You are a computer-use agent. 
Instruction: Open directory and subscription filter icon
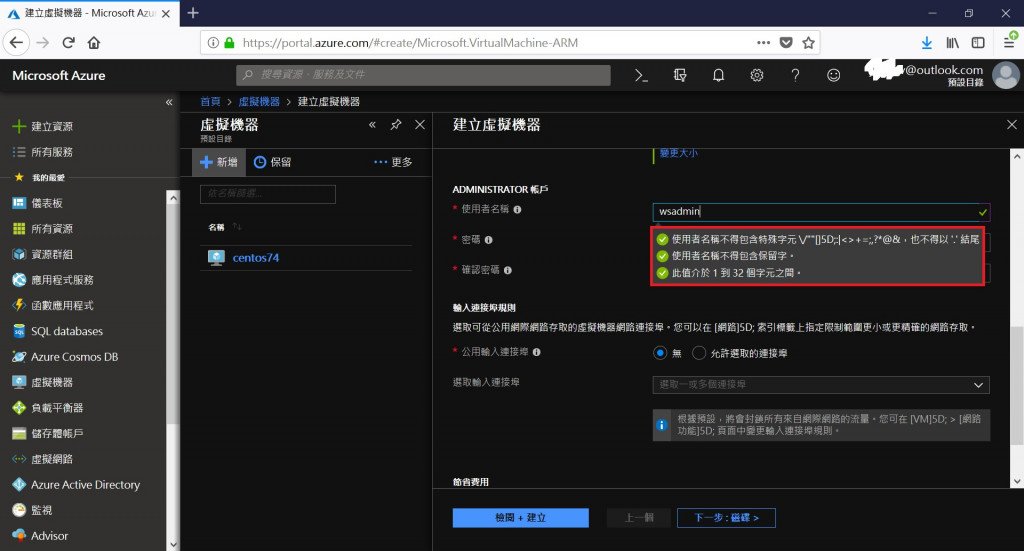pyautogui.click(x=680, y=75)
